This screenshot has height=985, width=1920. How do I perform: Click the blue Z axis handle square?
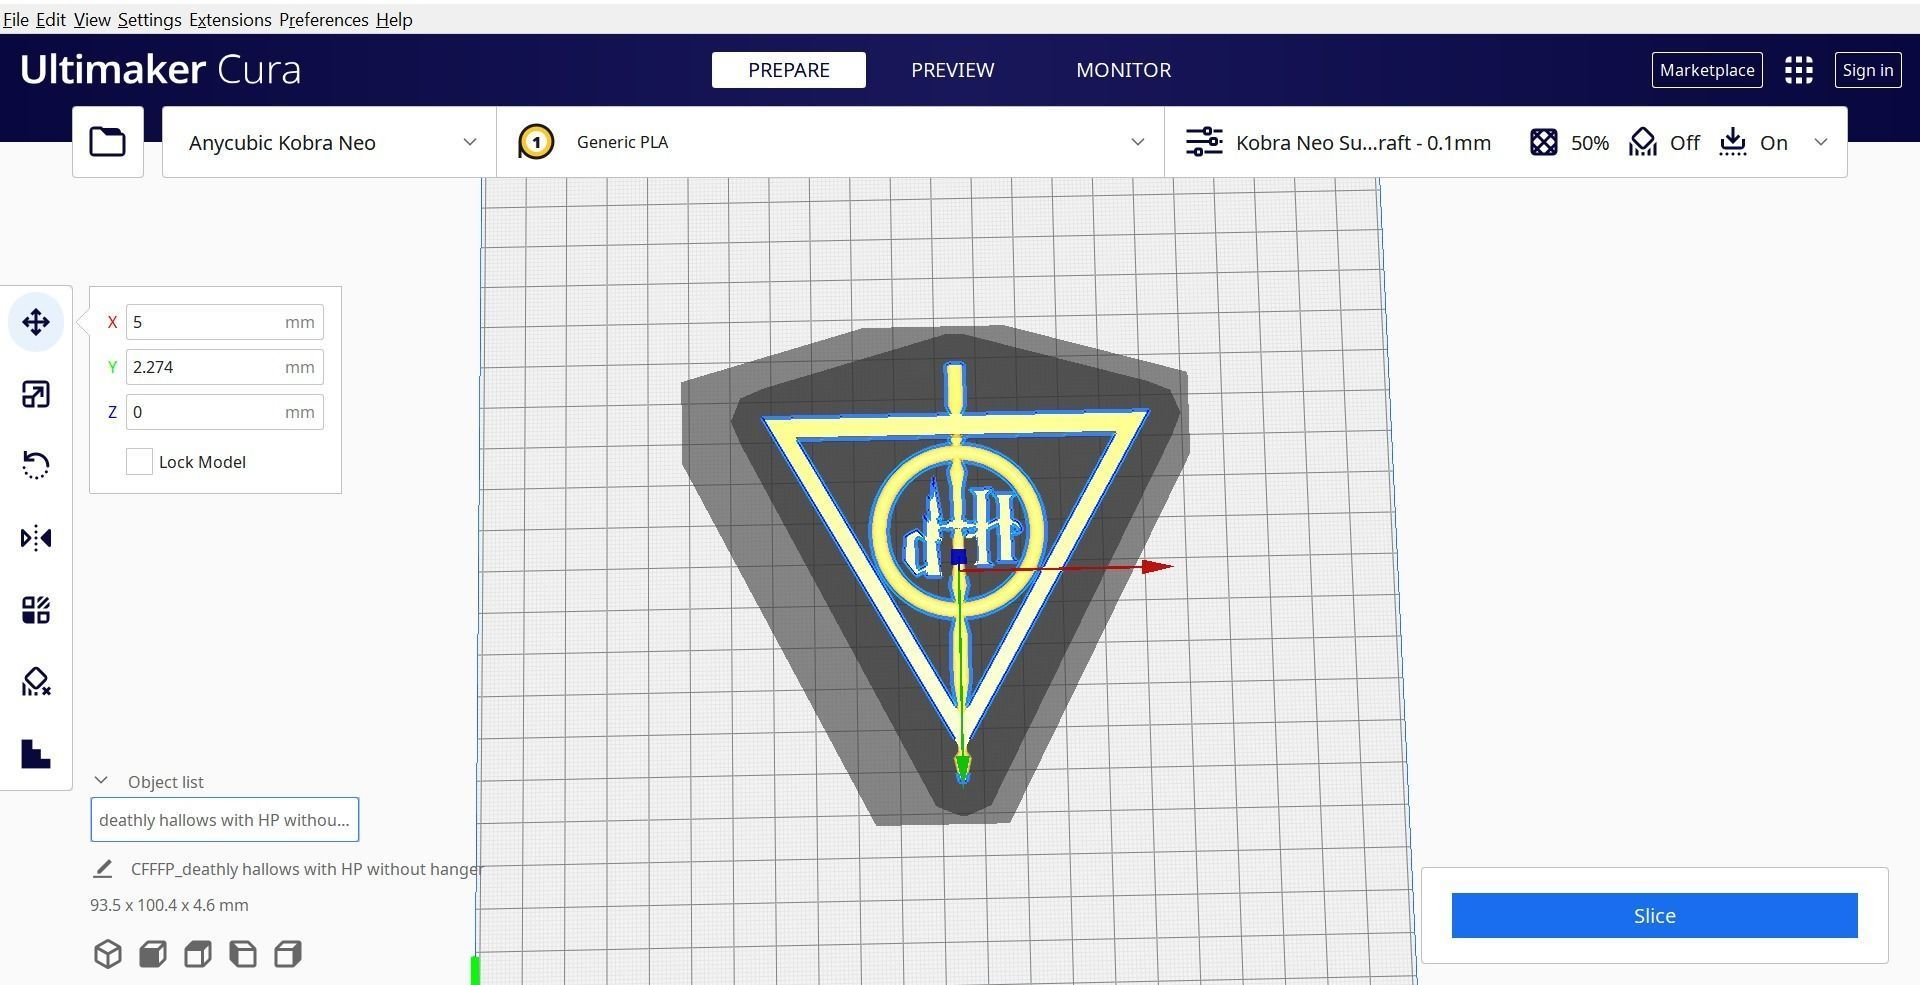pyautogui.click(x=959, y=557)
